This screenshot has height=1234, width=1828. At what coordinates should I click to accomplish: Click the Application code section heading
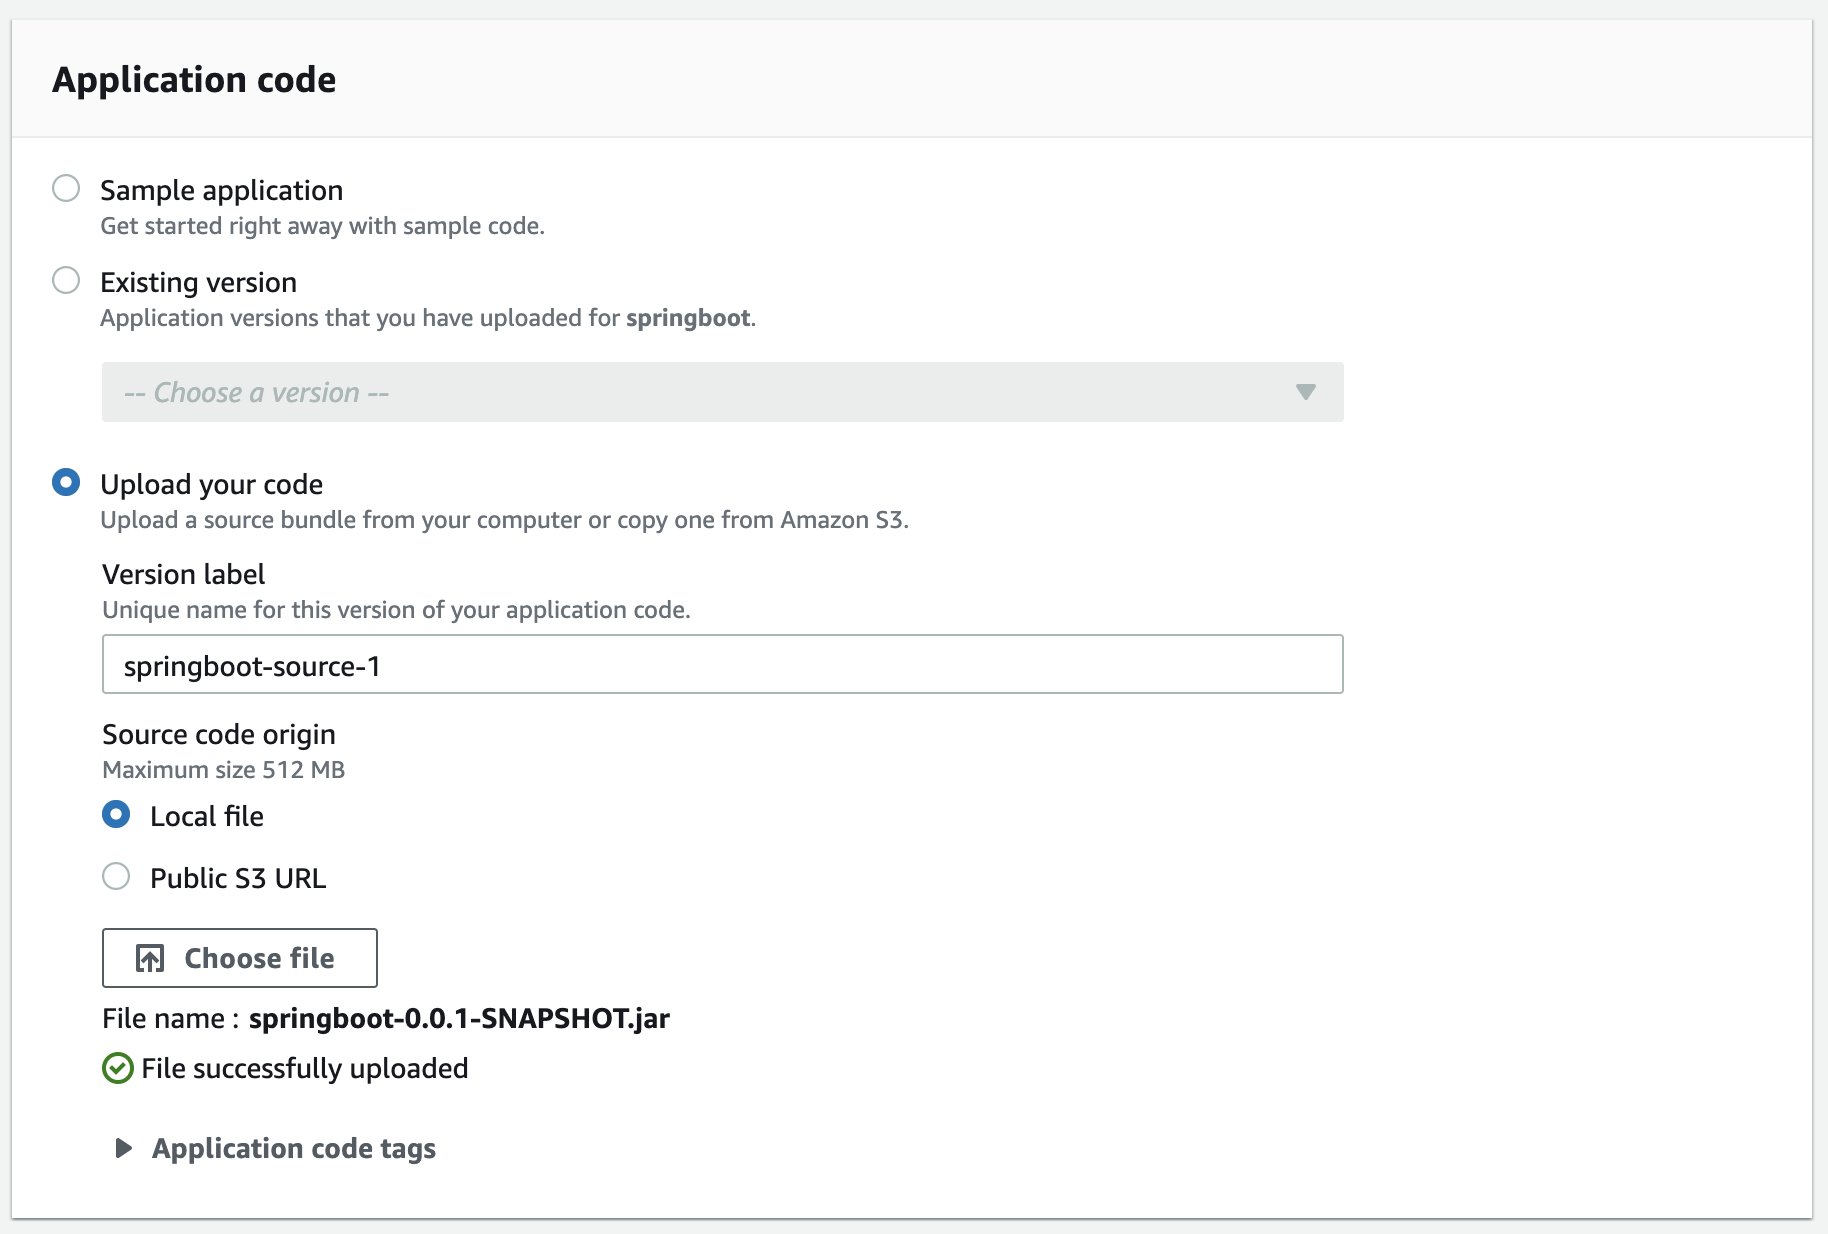[x=194, y=80]
